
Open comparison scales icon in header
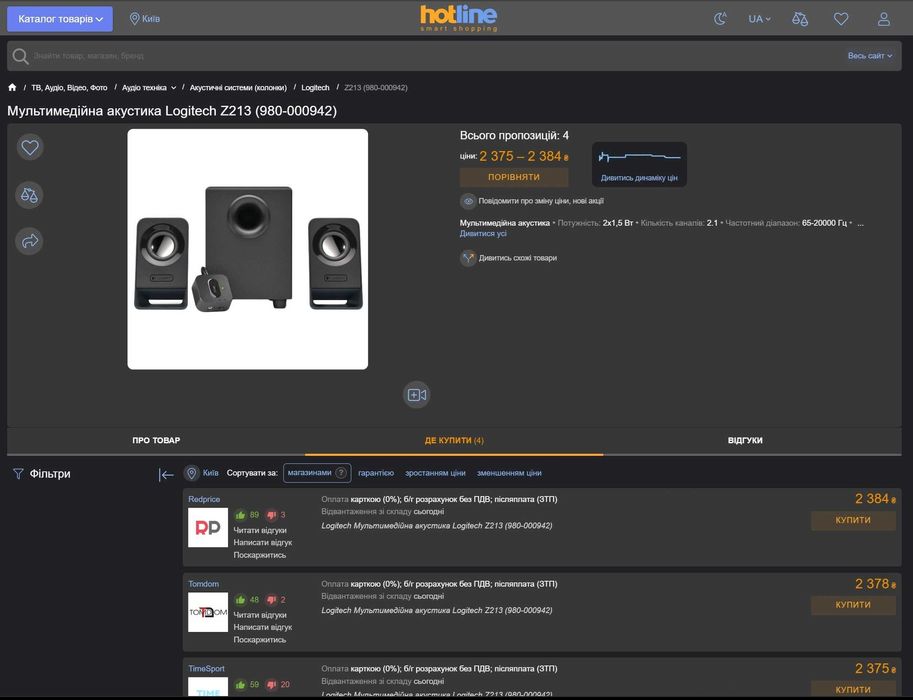(799, 19)
